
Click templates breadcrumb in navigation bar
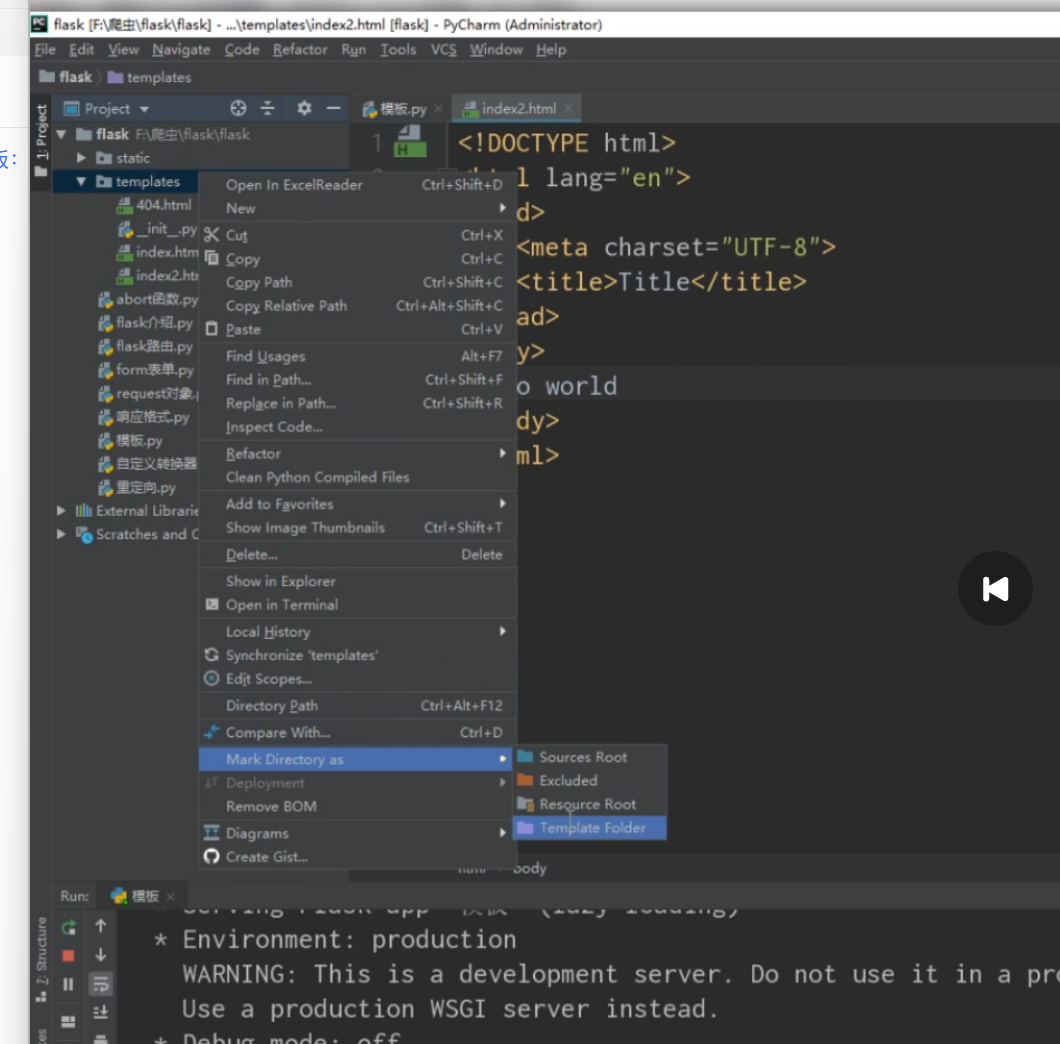pyautogui.click(x=150, y=77)
